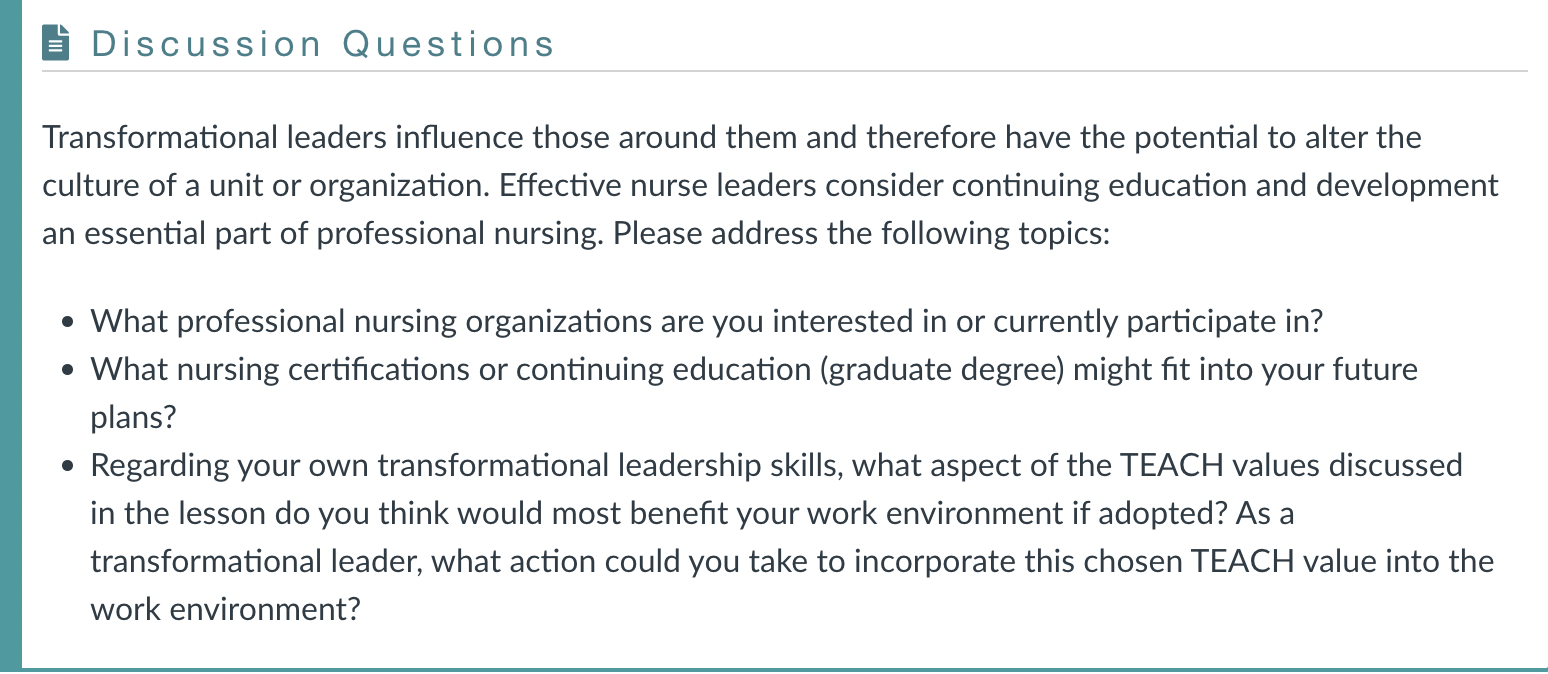
Task: Click the phrase 'work environment?' at the end
Action: coord(225,609)
